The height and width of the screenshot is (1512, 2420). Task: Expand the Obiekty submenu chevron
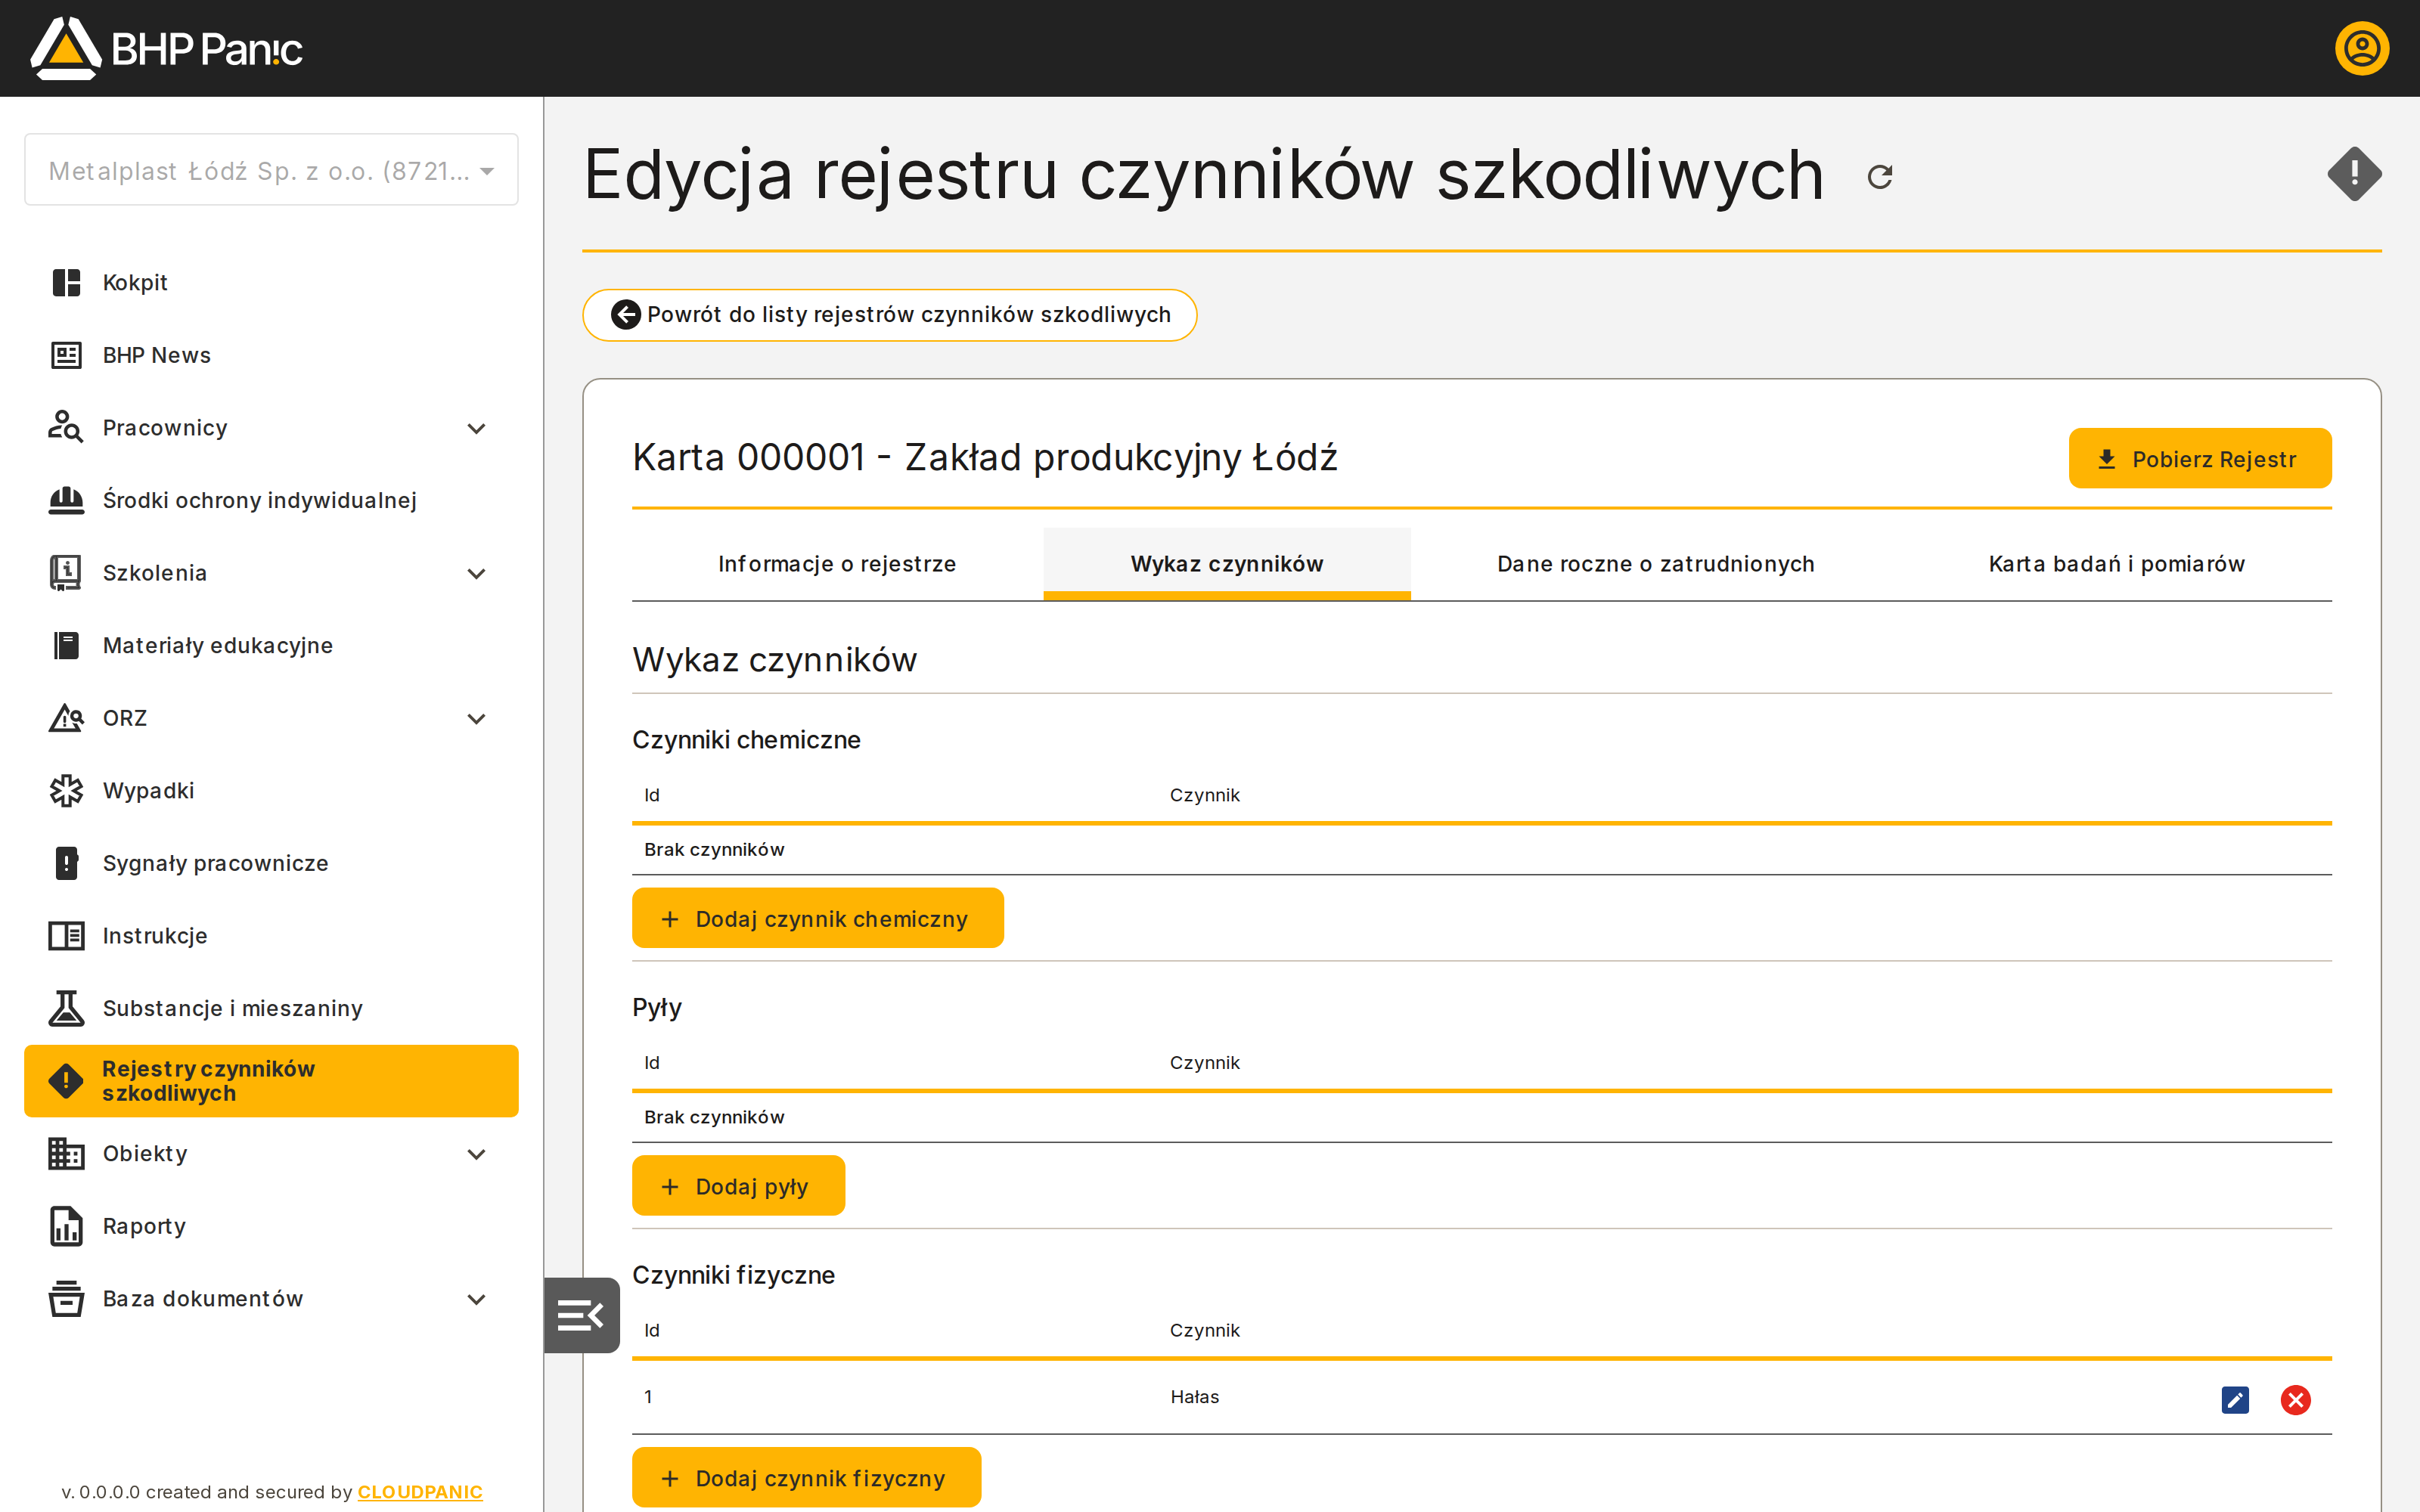pyautogui.click(x=477, y=1154)
